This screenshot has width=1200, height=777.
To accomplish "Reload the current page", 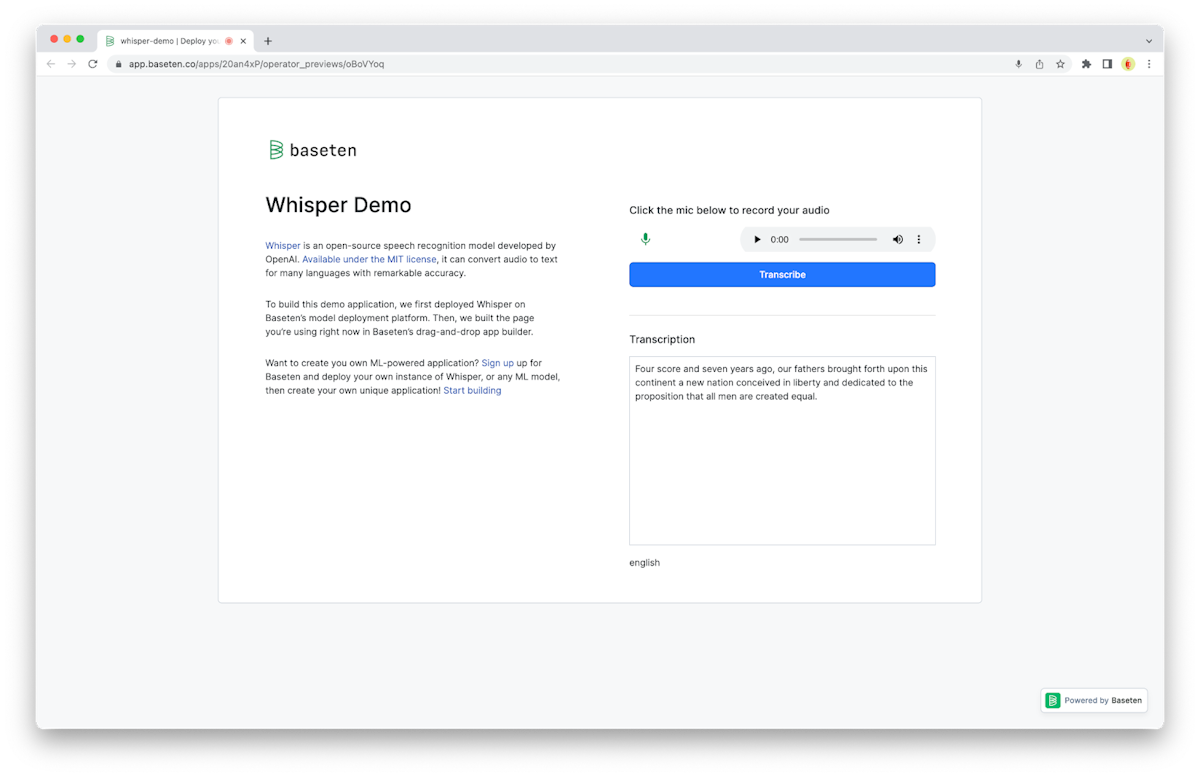I will coord(93,64).
